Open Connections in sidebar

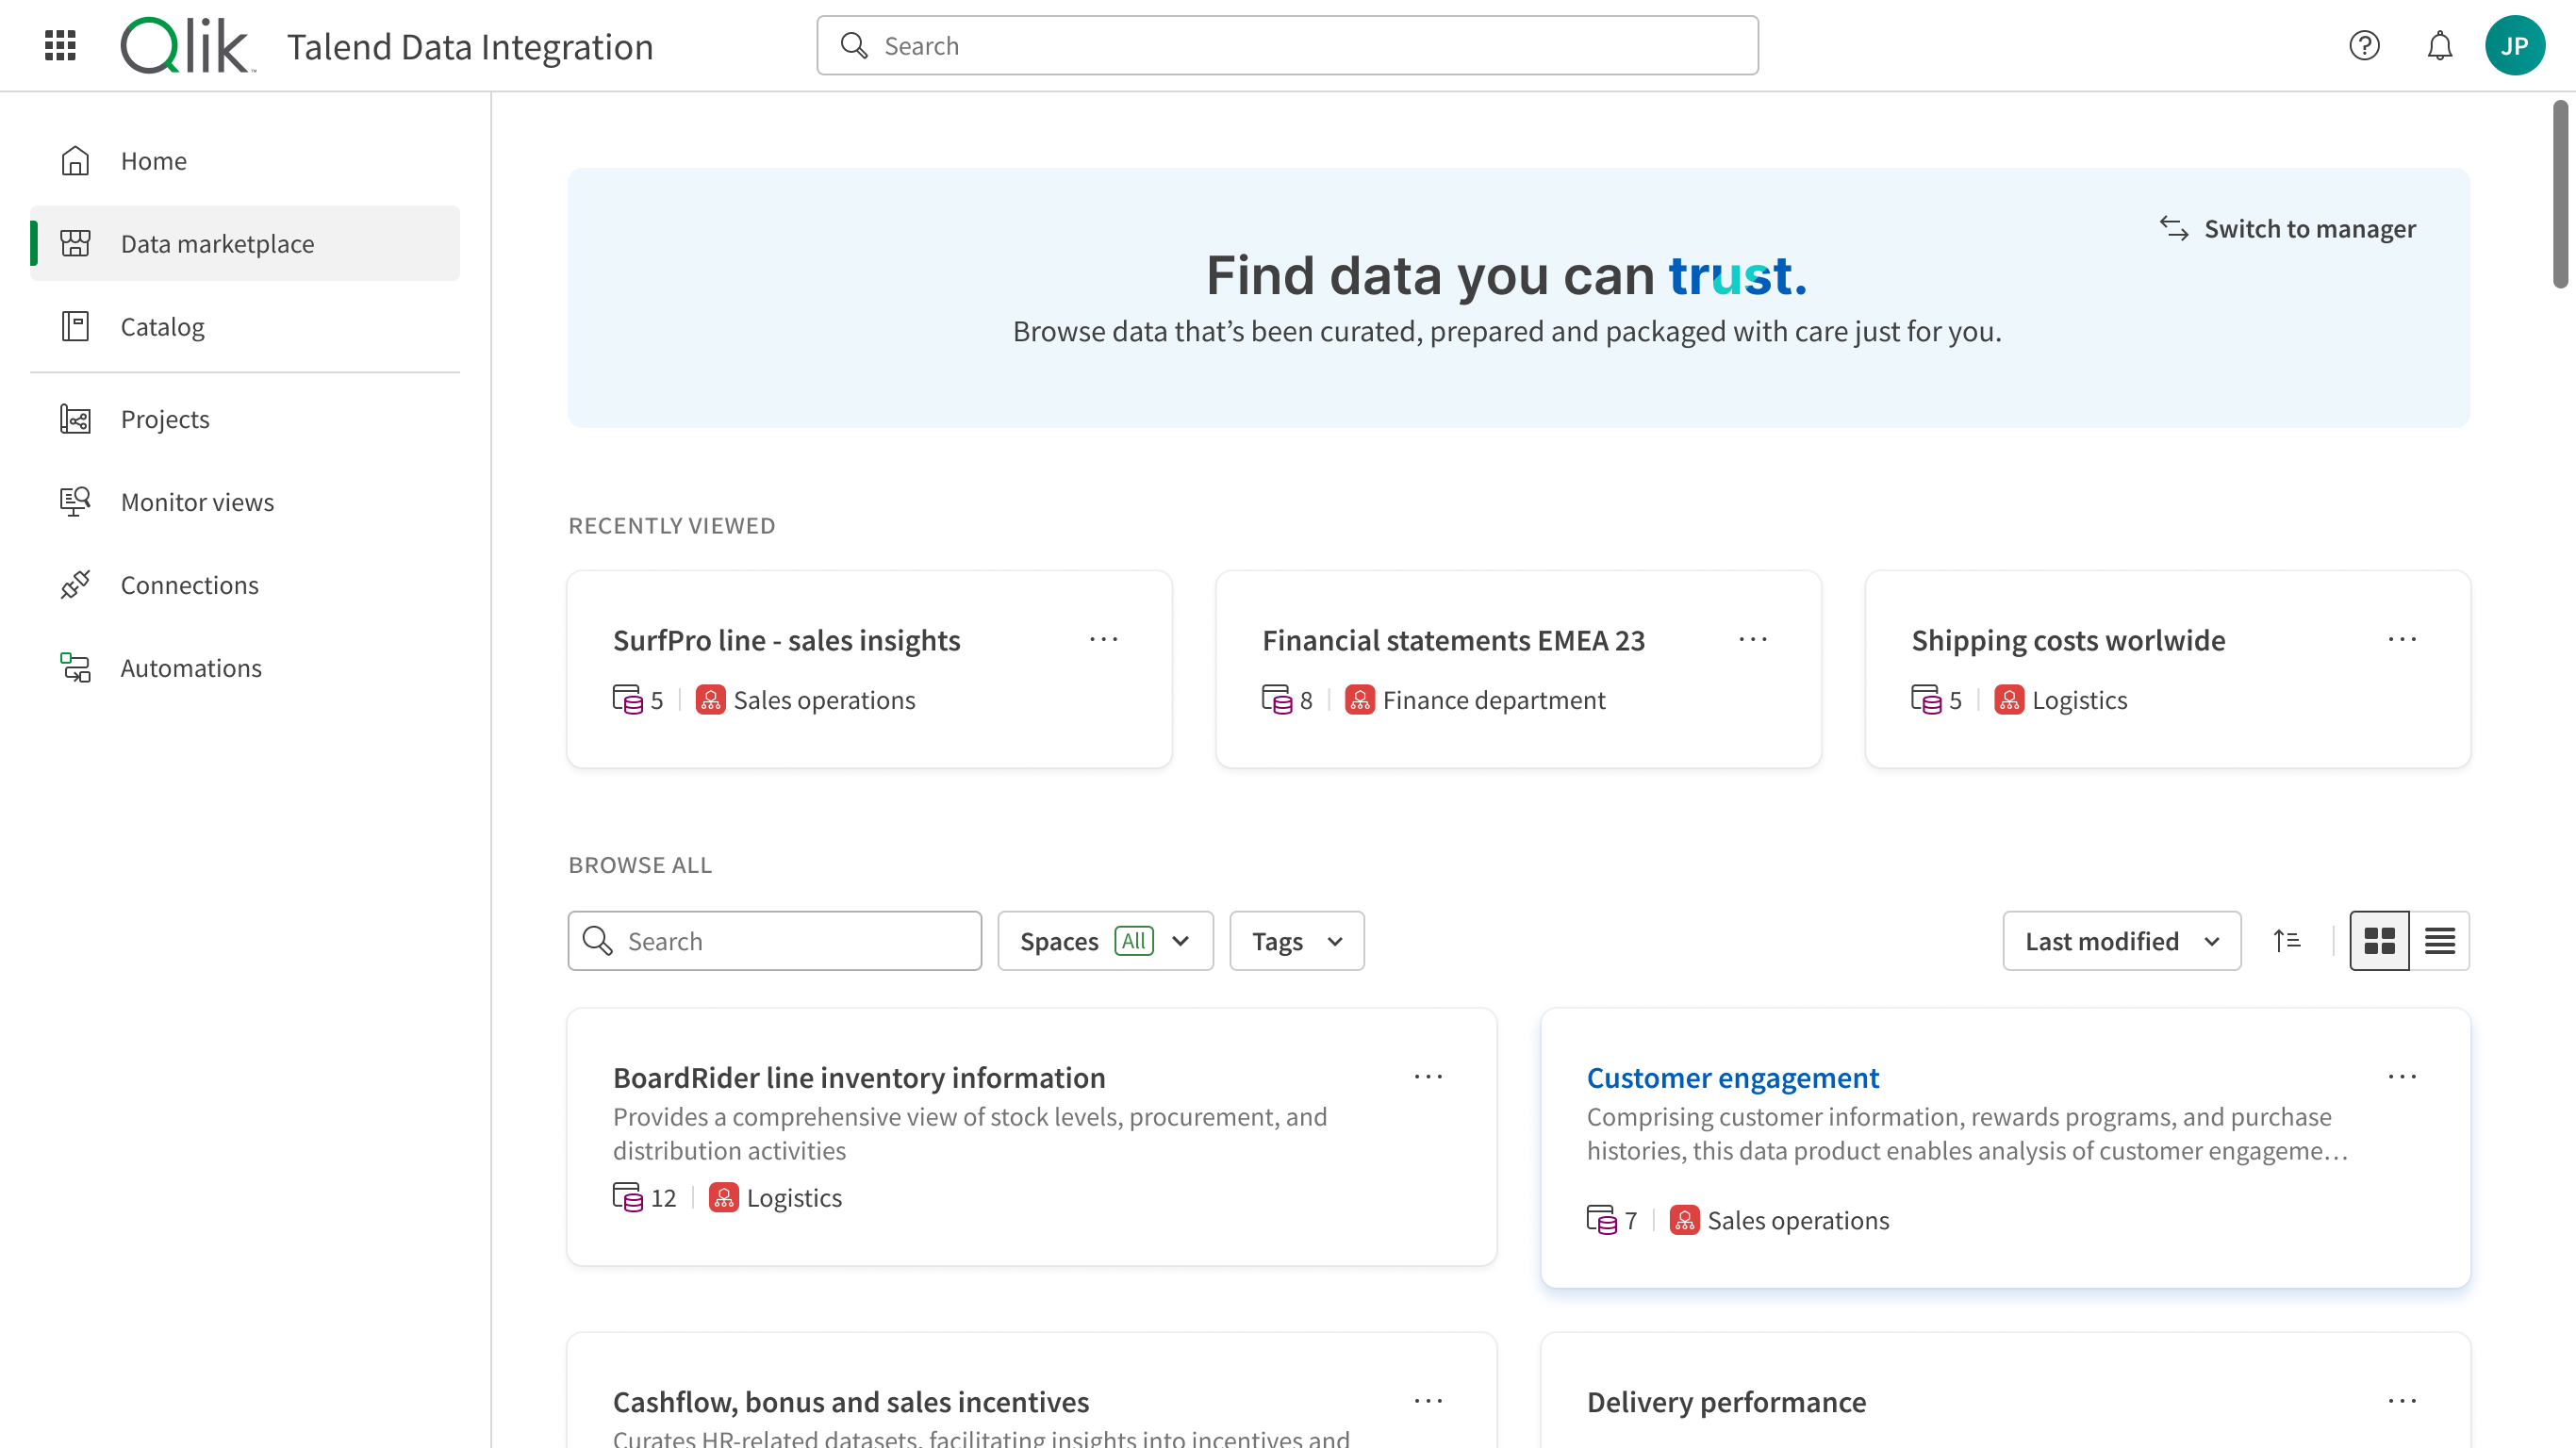[x=190, y=585]
